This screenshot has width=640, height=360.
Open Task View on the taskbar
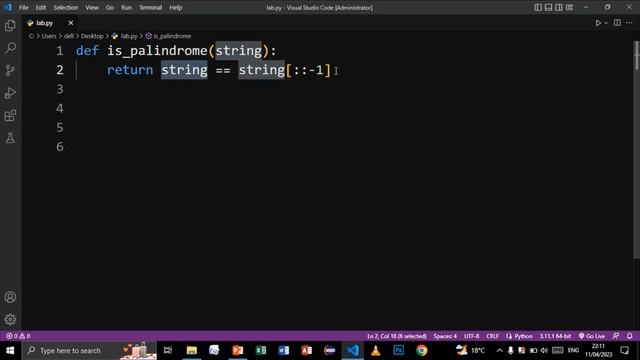[168, 351]
